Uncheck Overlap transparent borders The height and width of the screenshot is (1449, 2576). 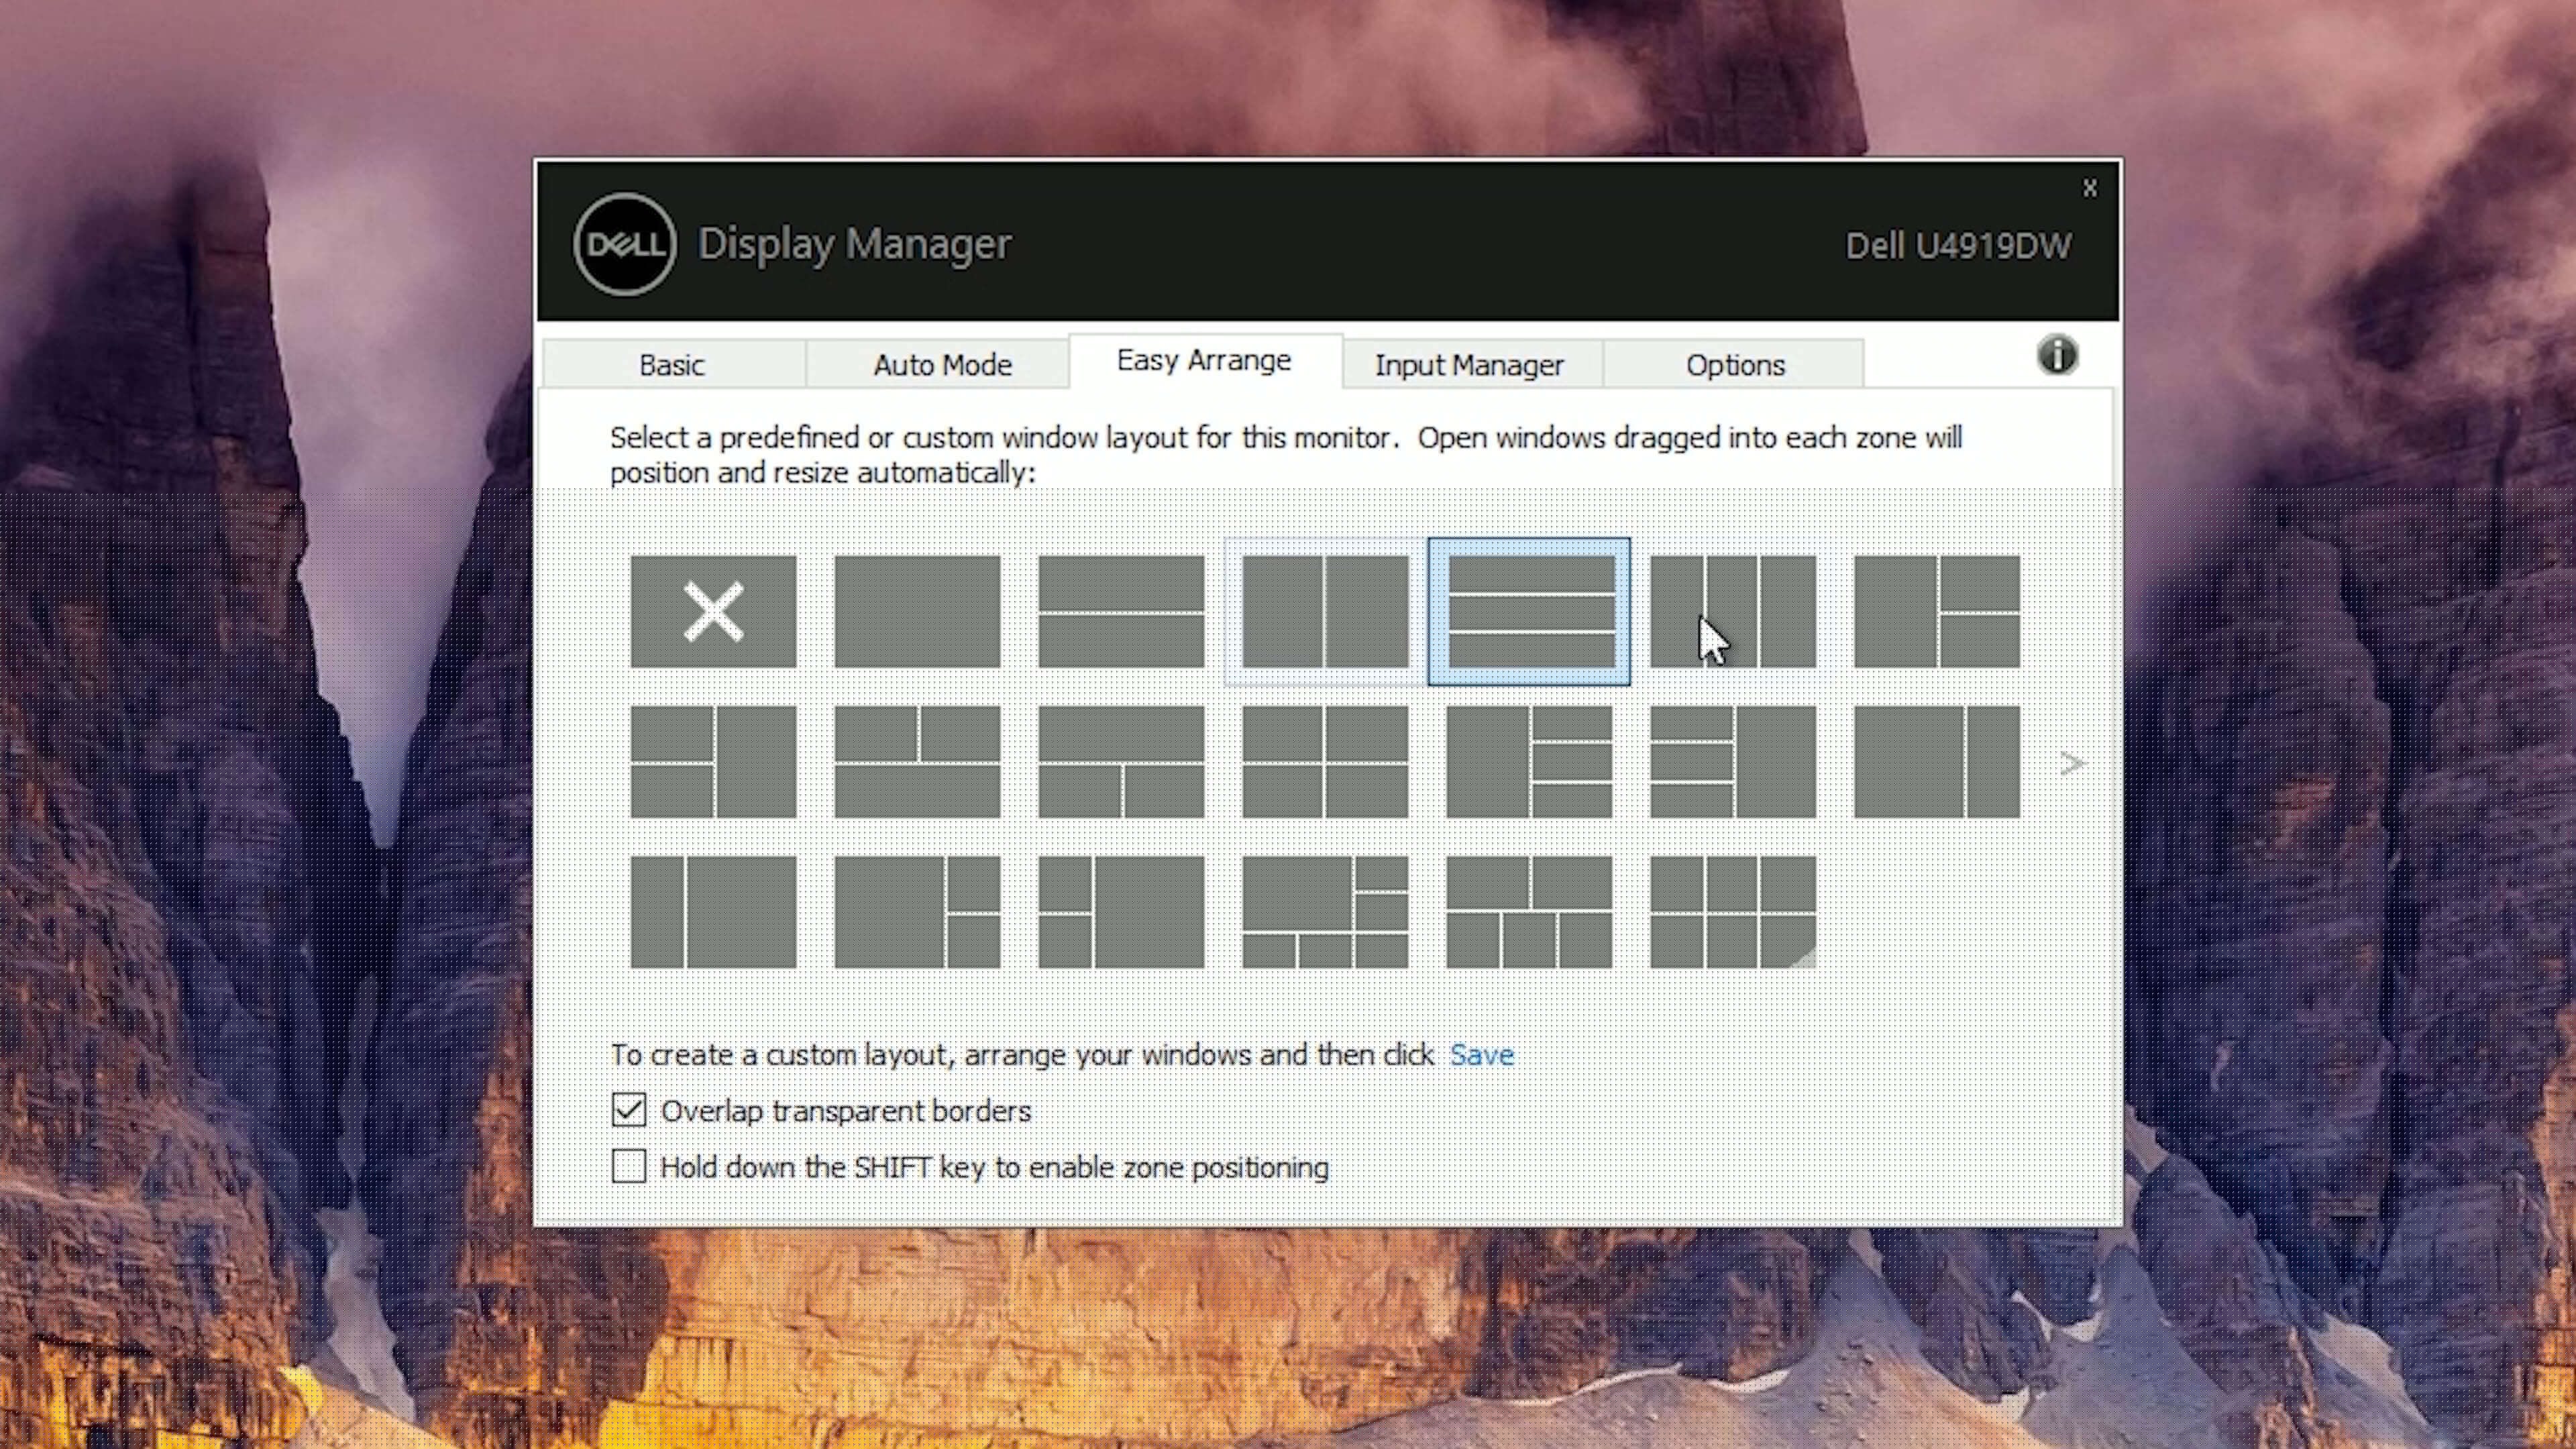629,1110
